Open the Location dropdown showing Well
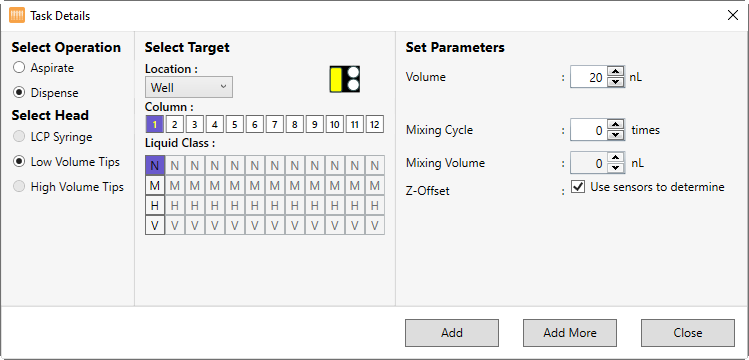The image size is (749, 360). pos(189,87)
